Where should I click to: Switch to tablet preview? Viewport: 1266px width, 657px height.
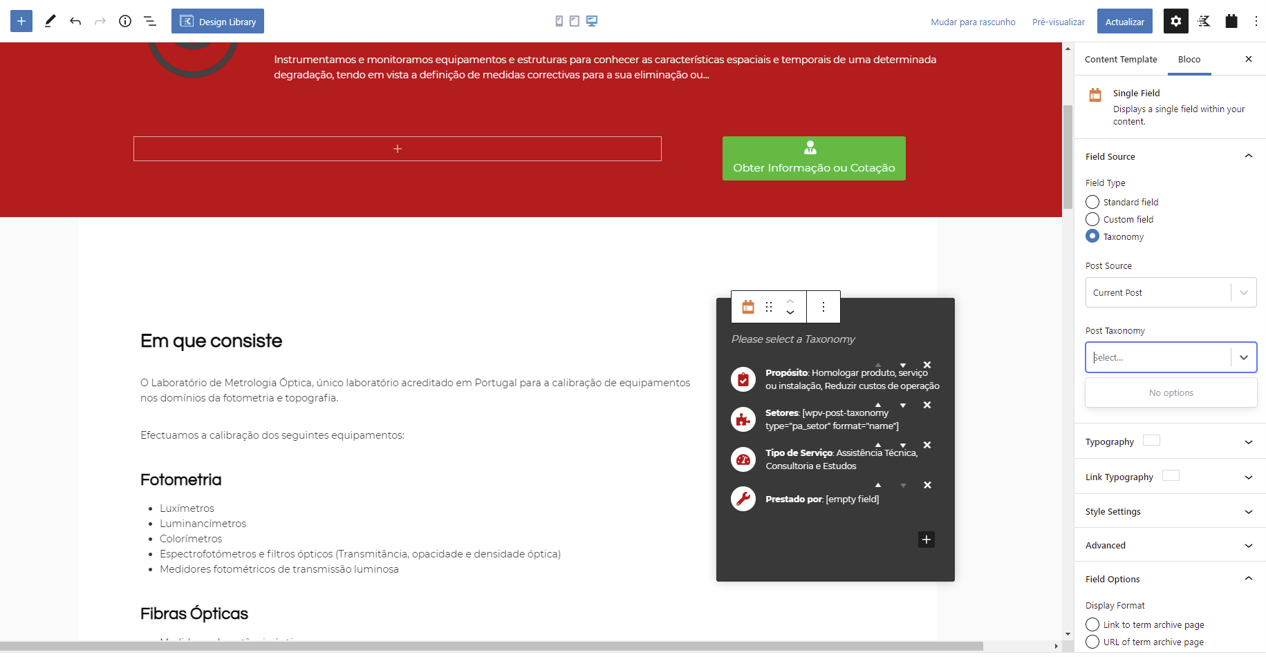point(575,21)
